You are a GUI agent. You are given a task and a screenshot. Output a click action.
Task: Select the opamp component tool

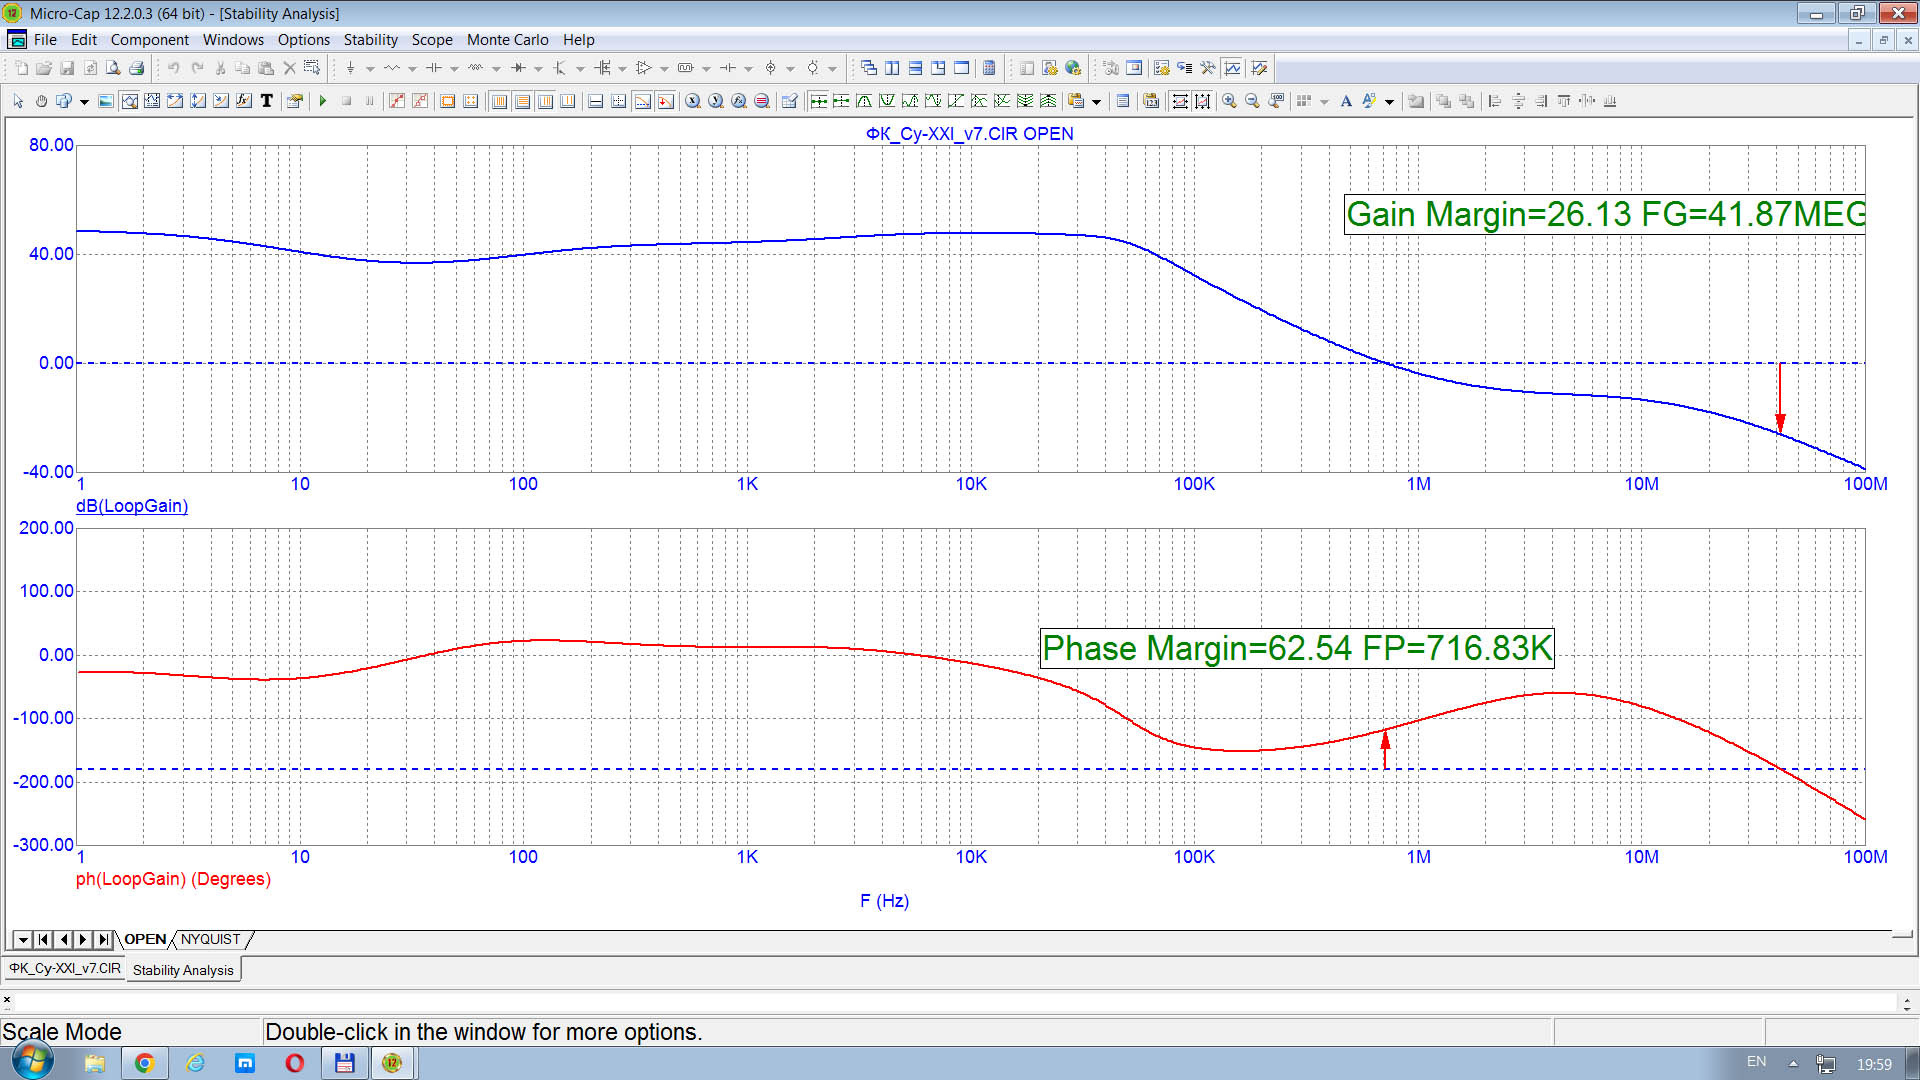click(x=643, y=68)
